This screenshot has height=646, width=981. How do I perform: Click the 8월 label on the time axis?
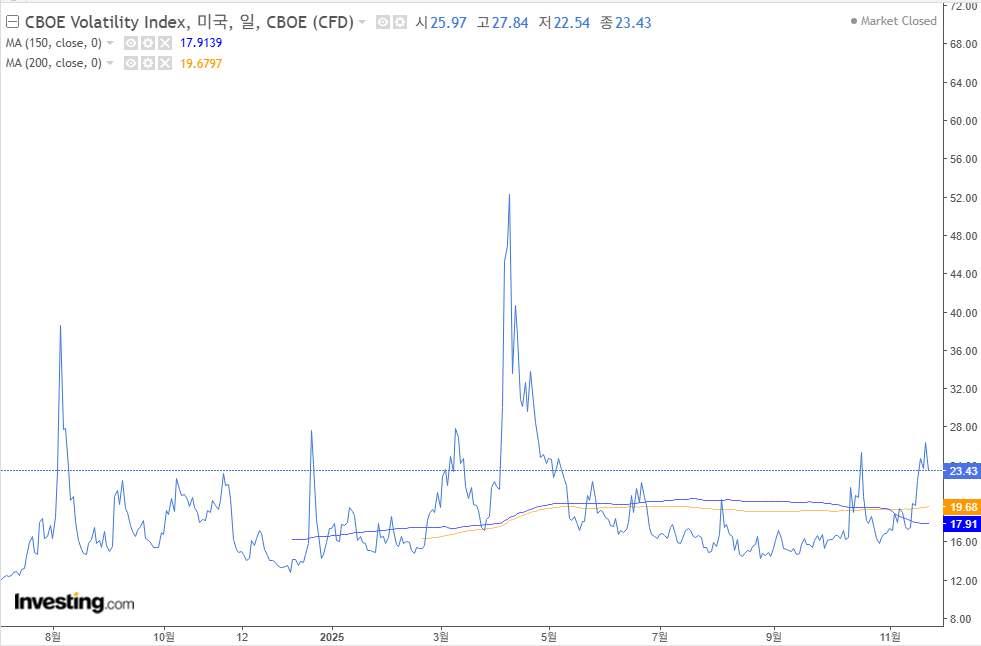point(53,637)
